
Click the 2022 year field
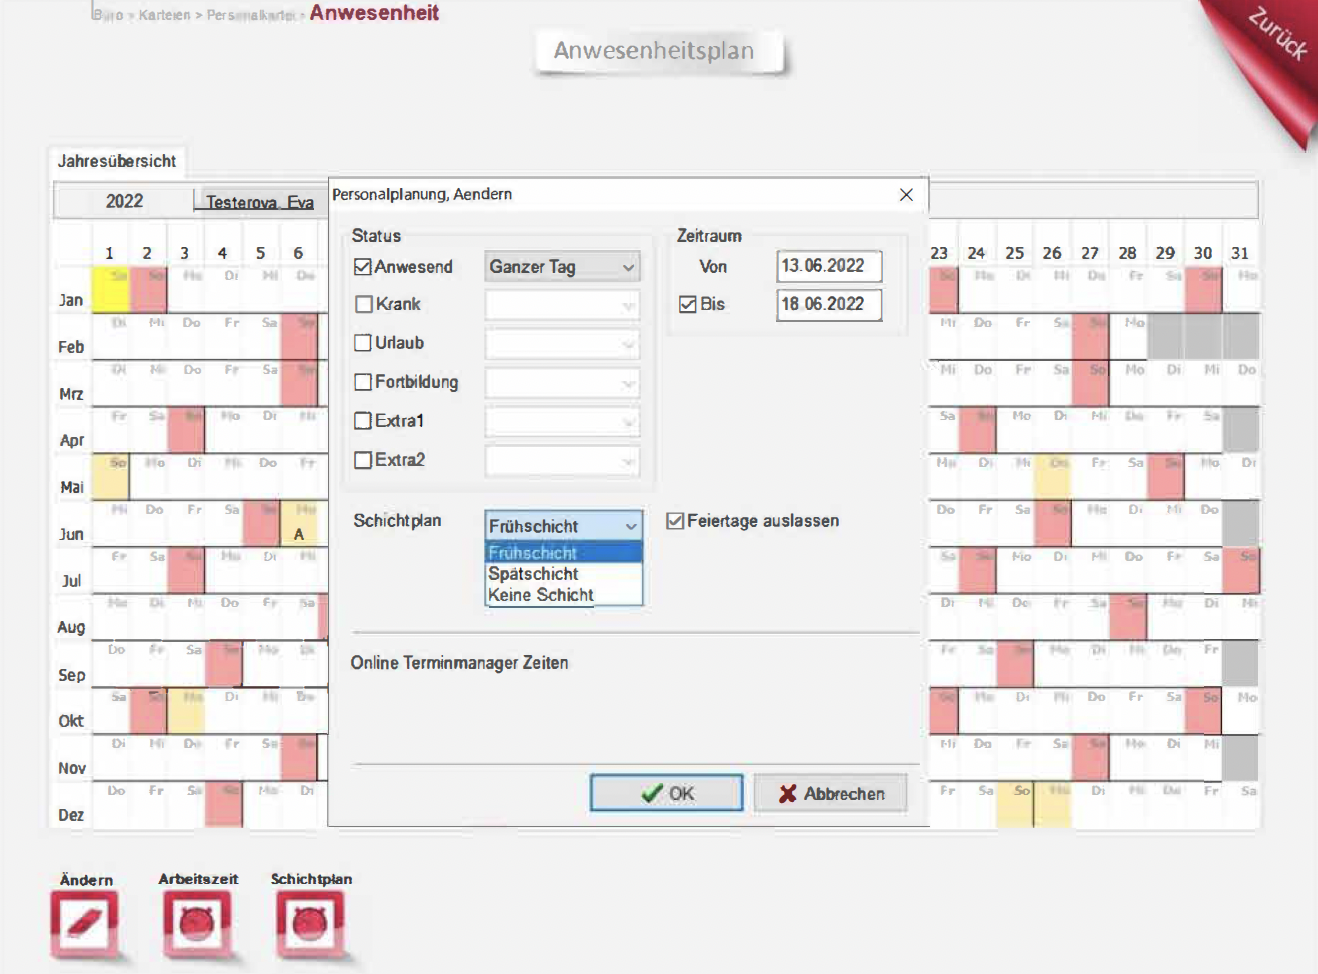click(125, 201)
